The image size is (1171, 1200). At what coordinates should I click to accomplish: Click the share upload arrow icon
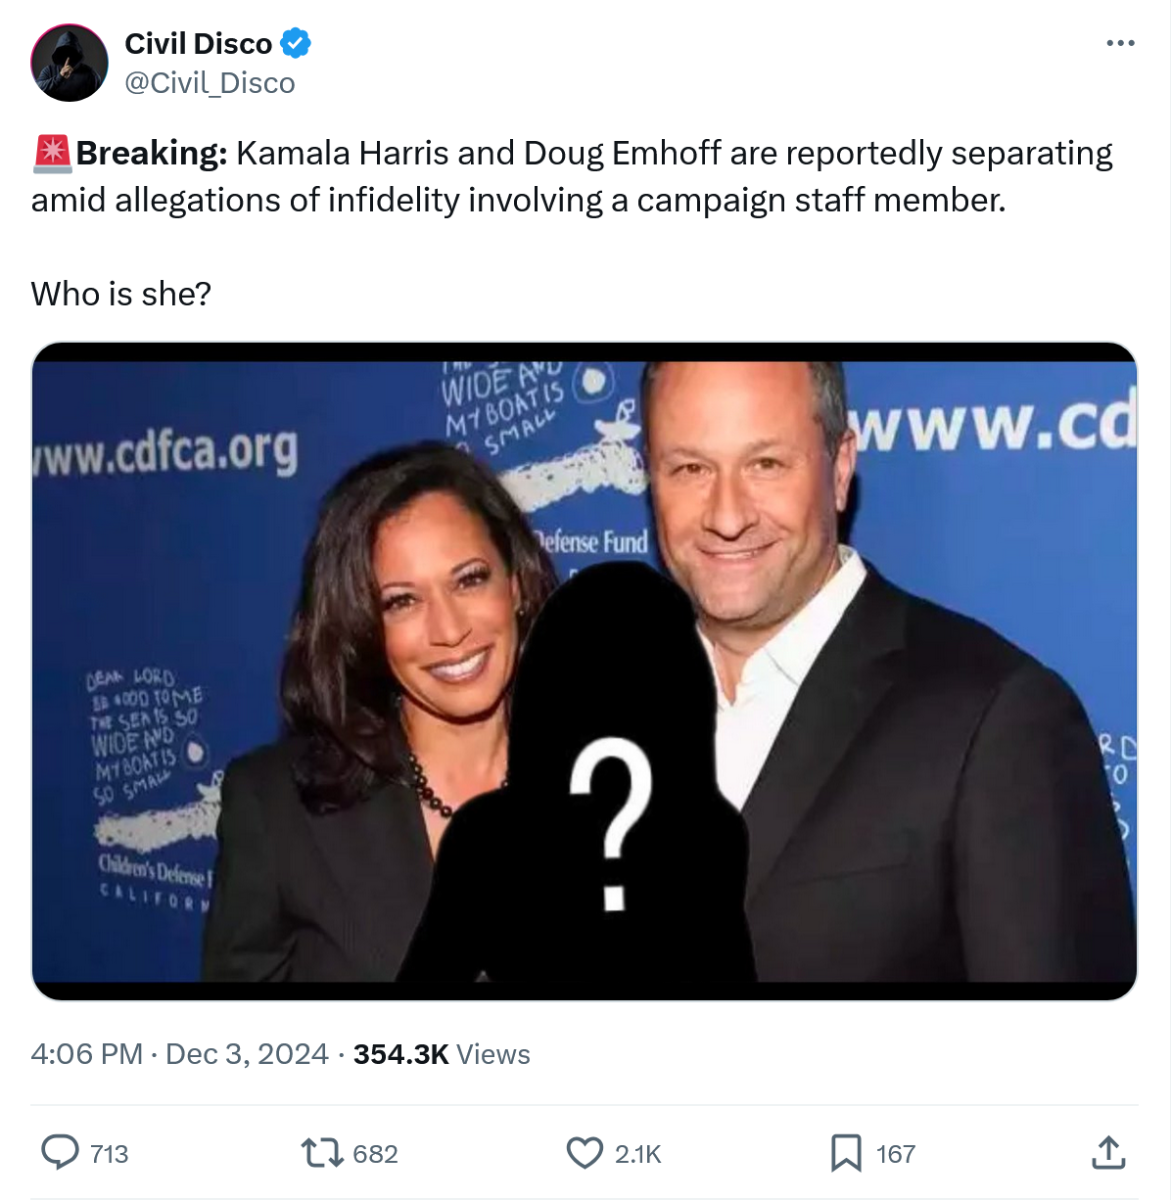click(1108, 1152)
